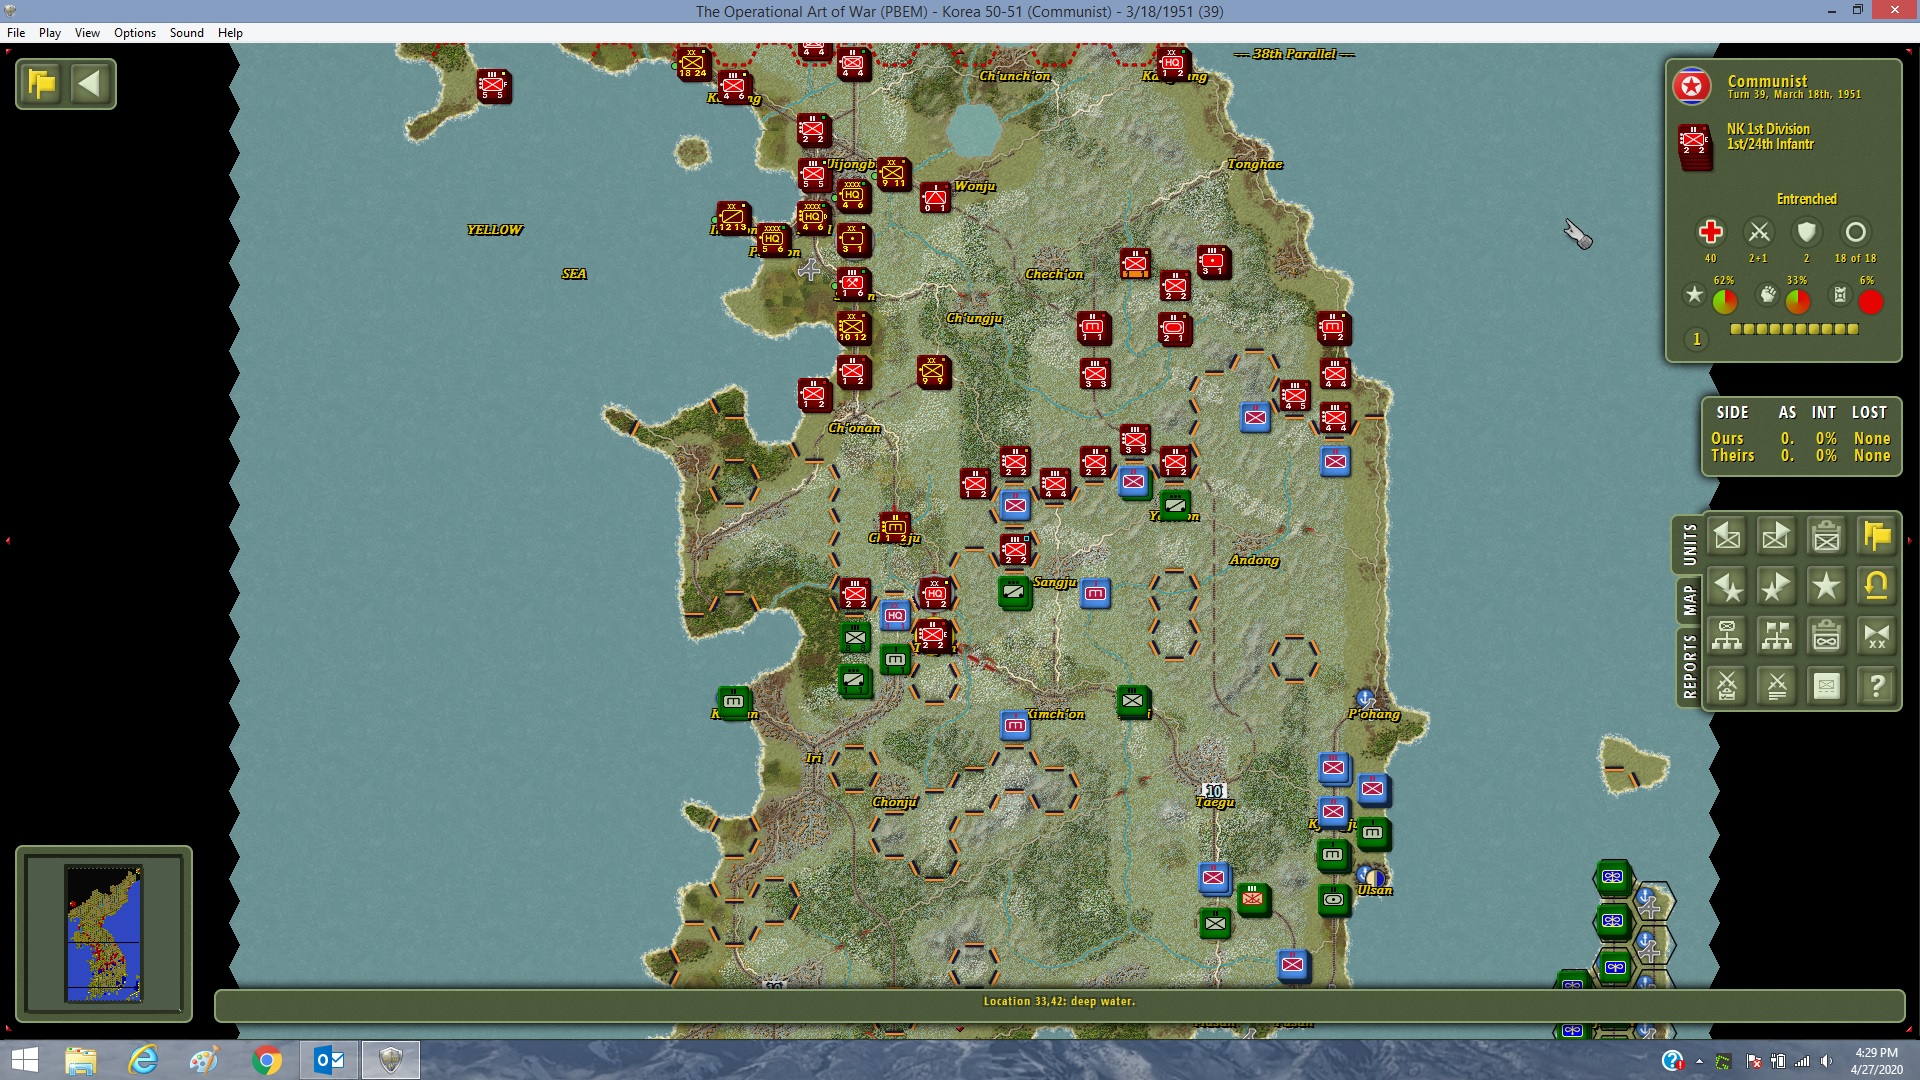Open the crossed-swords checklist icon
Viewport: 1920px width, 1080px height.
click(1727, 686)
